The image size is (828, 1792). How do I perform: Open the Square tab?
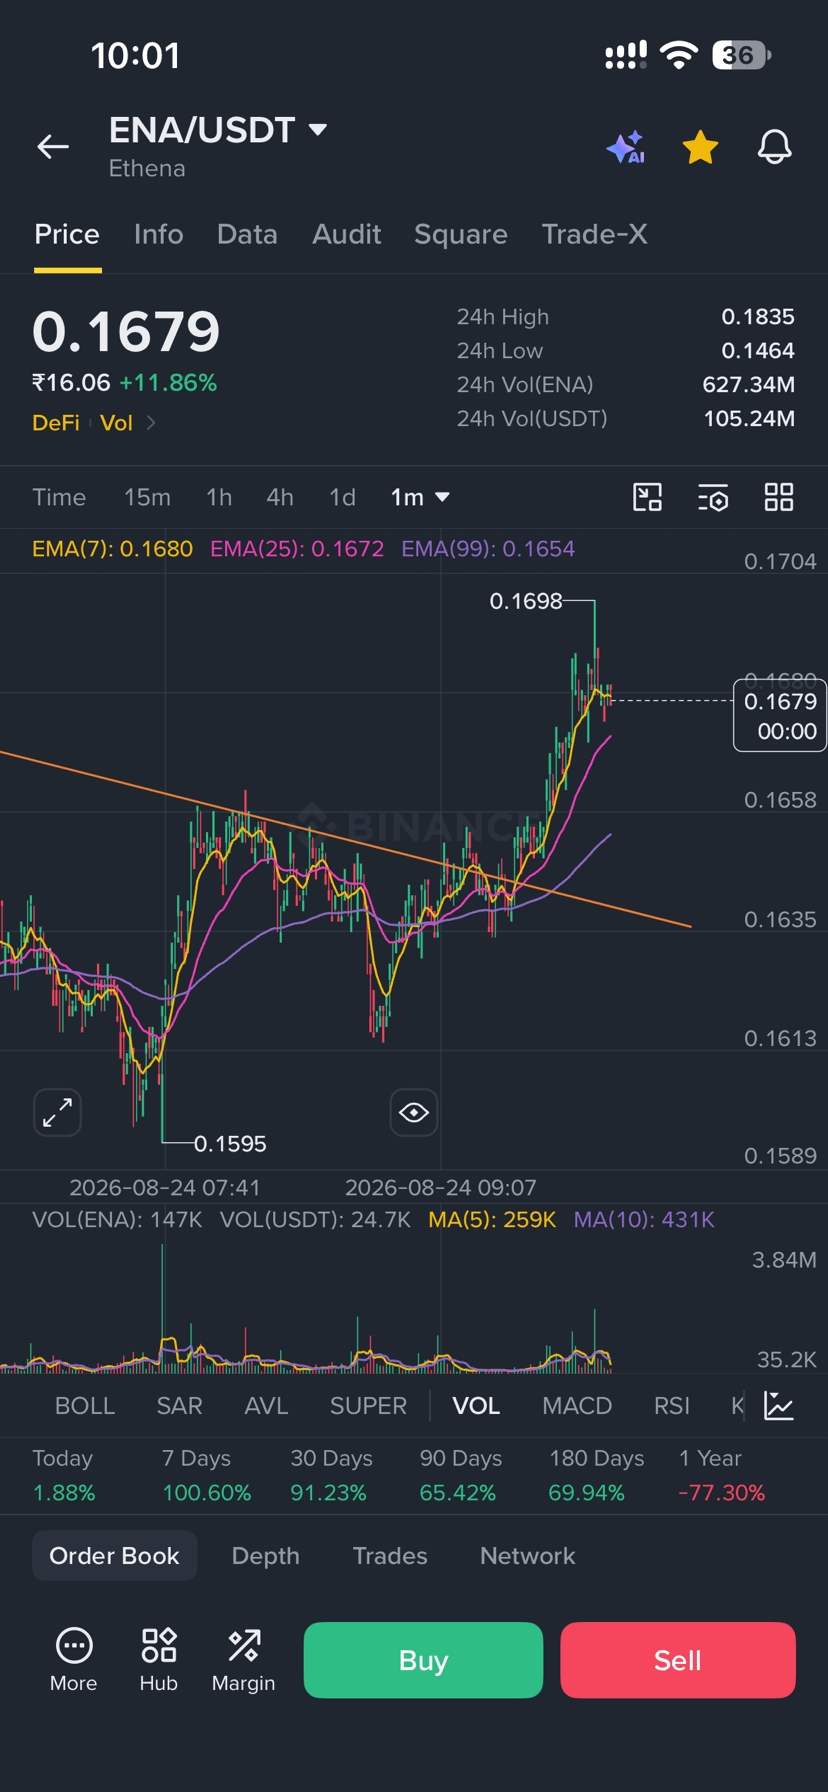461,234
